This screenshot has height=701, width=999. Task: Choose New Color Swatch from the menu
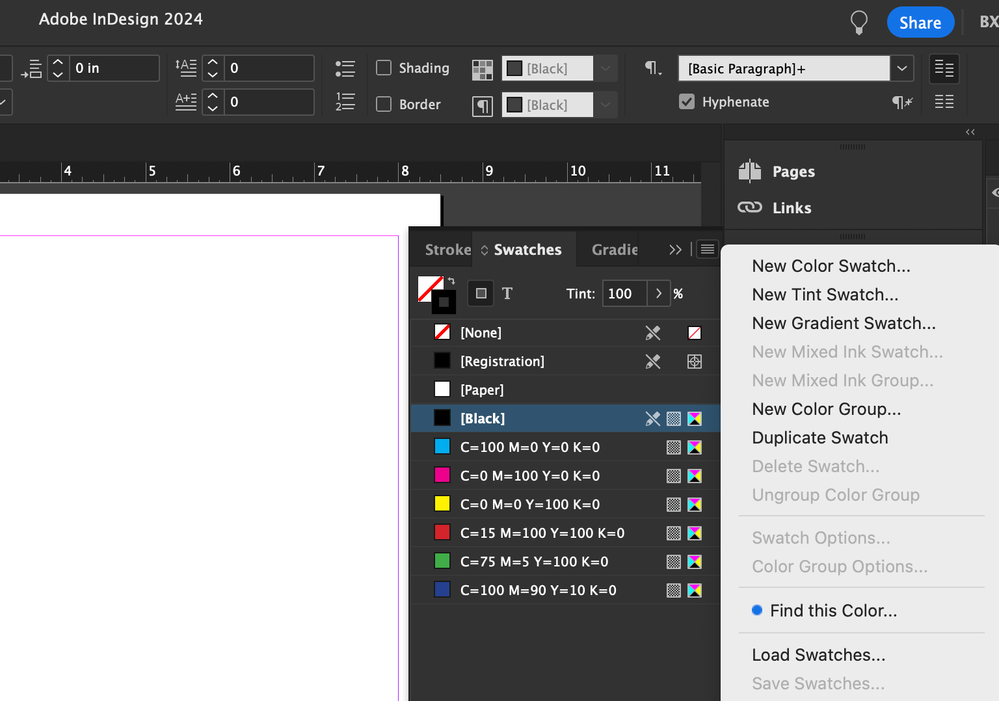[x=830, y=266]
